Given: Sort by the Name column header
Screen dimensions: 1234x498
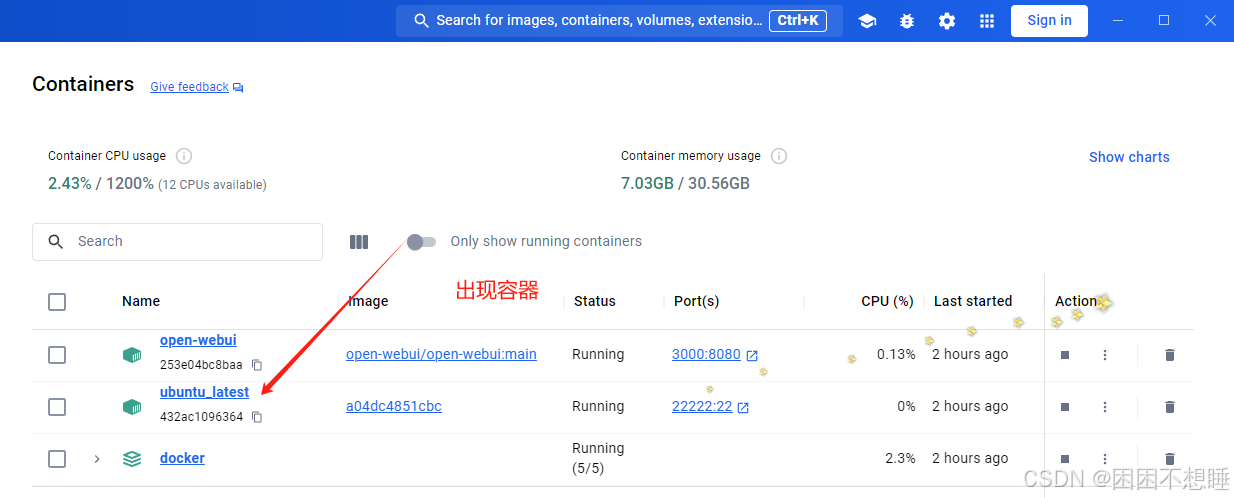Looking at the screenshot, I should pyautogui.click(x=141, y=301).
